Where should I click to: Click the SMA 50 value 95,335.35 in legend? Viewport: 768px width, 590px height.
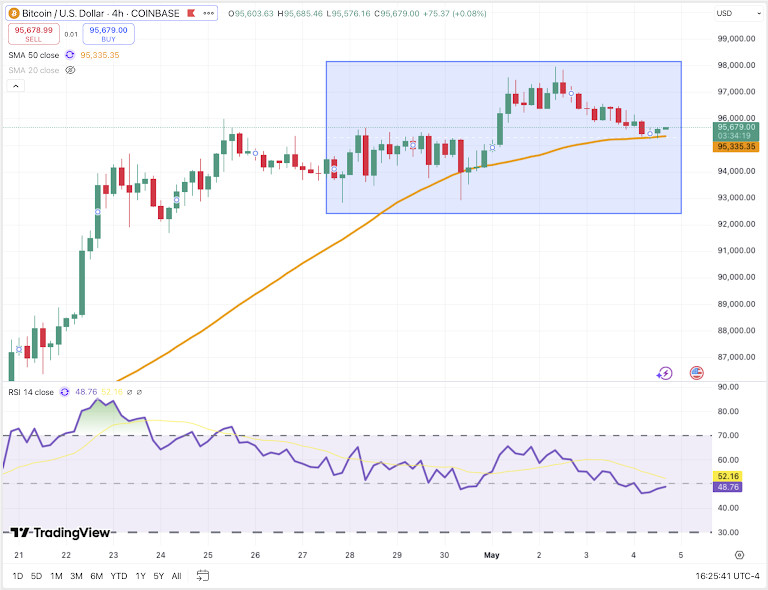[x=100, y=55]
